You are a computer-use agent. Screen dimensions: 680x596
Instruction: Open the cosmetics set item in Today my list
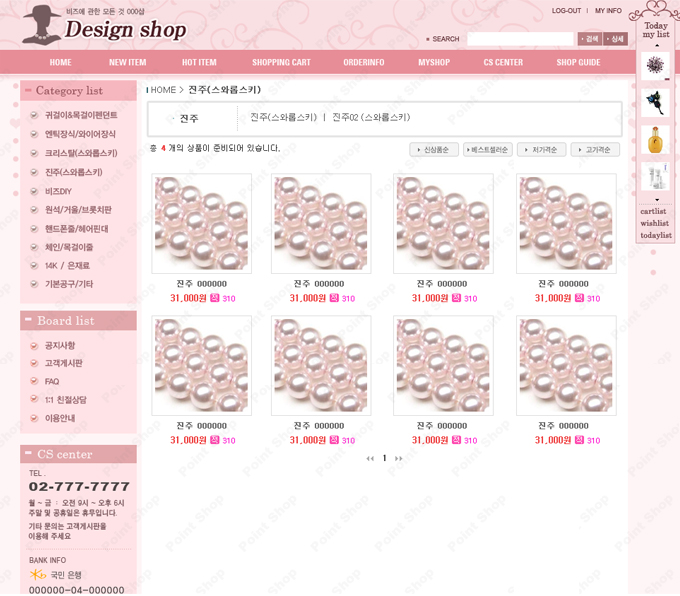655,177
